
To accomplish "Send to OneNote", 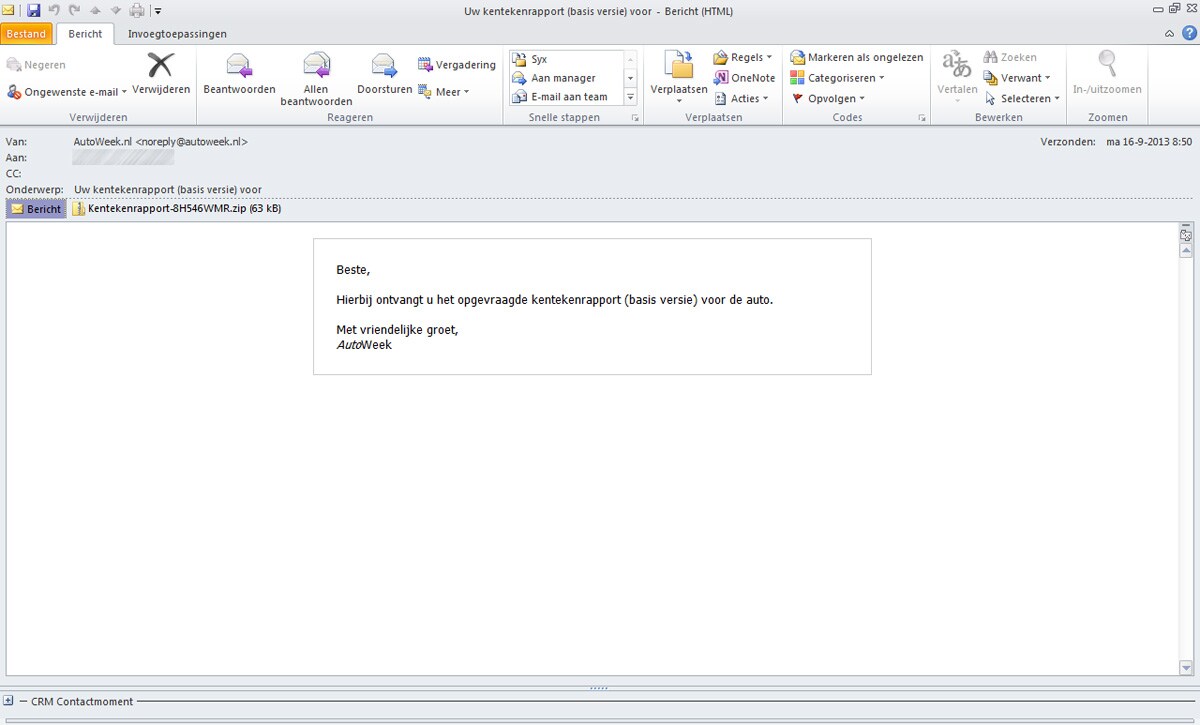I will click(x=720, y=78).
